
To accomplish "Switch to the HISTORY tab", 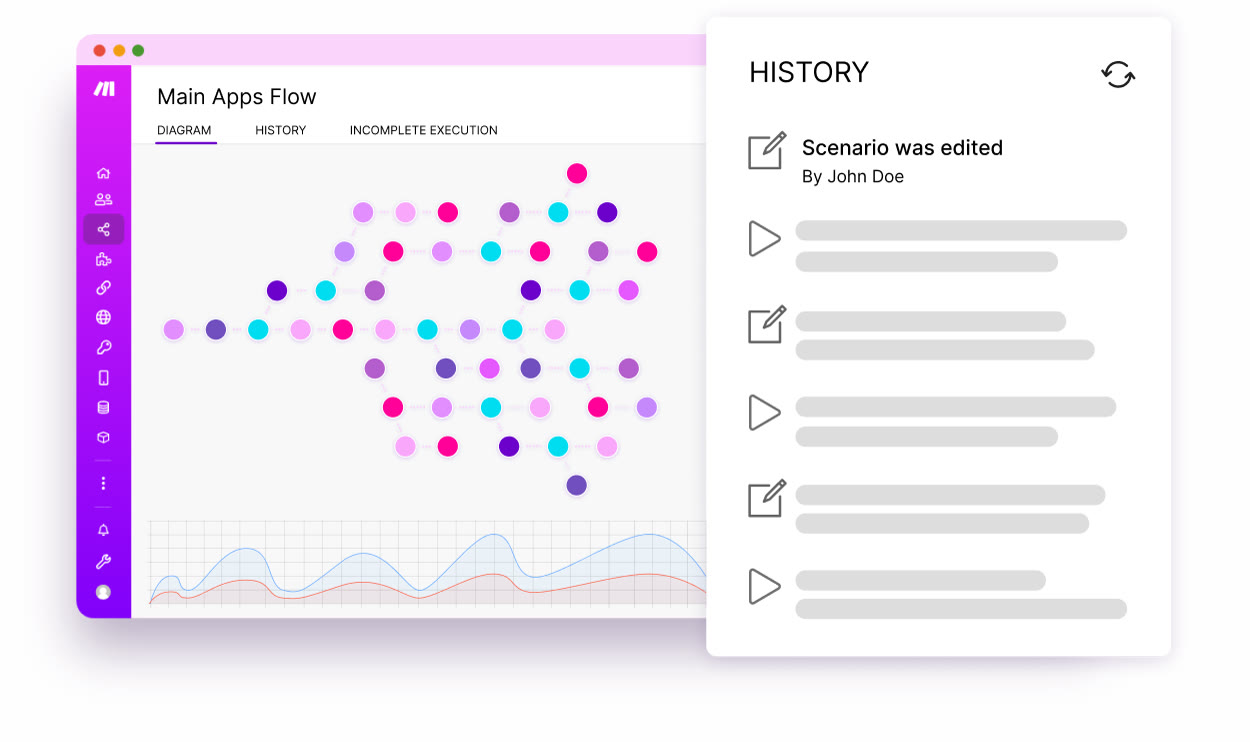I will 280,130.
